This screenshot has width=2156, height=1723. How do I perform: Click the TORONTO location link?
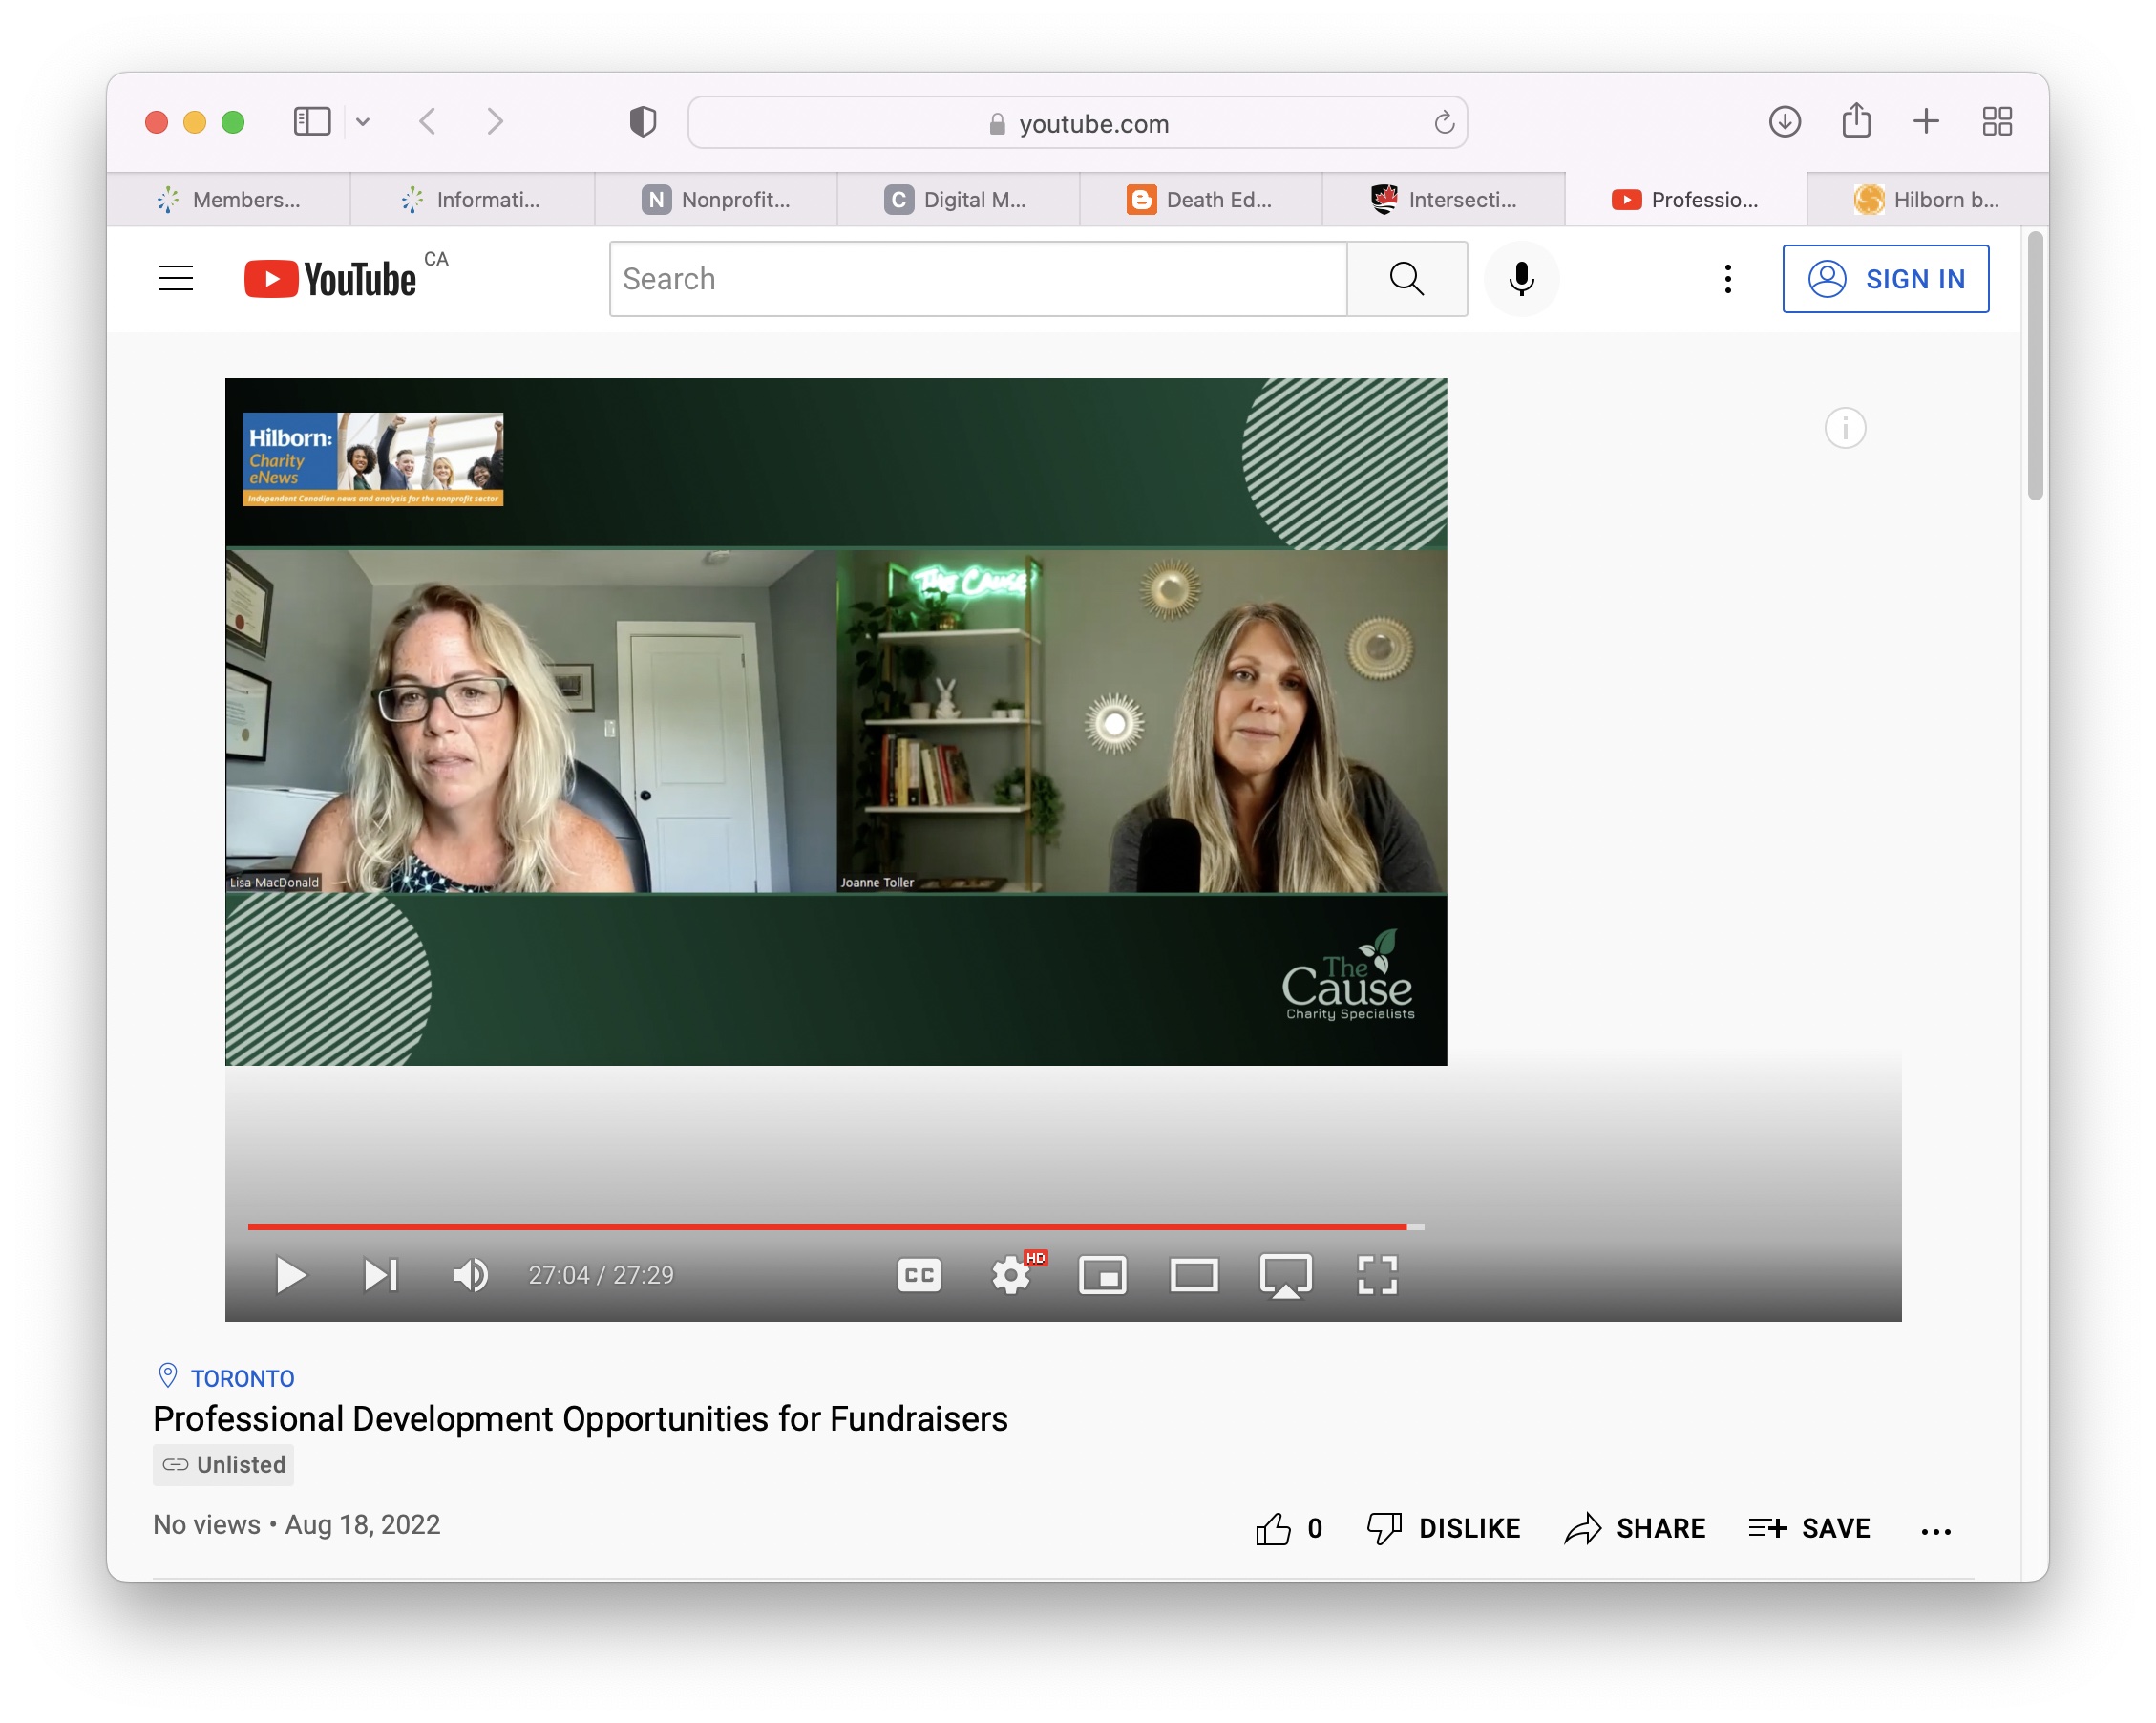[x=242, y=1378]
